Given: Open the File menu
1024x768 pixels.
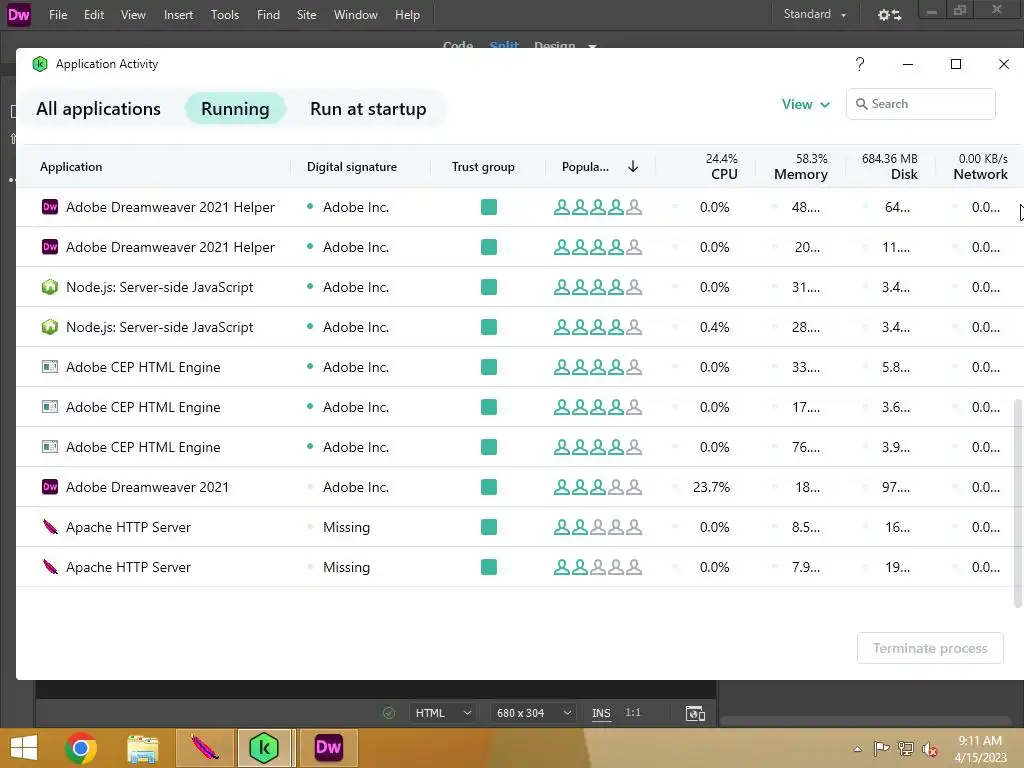Looking at the screenshot, I should click(x=58, y=14).
